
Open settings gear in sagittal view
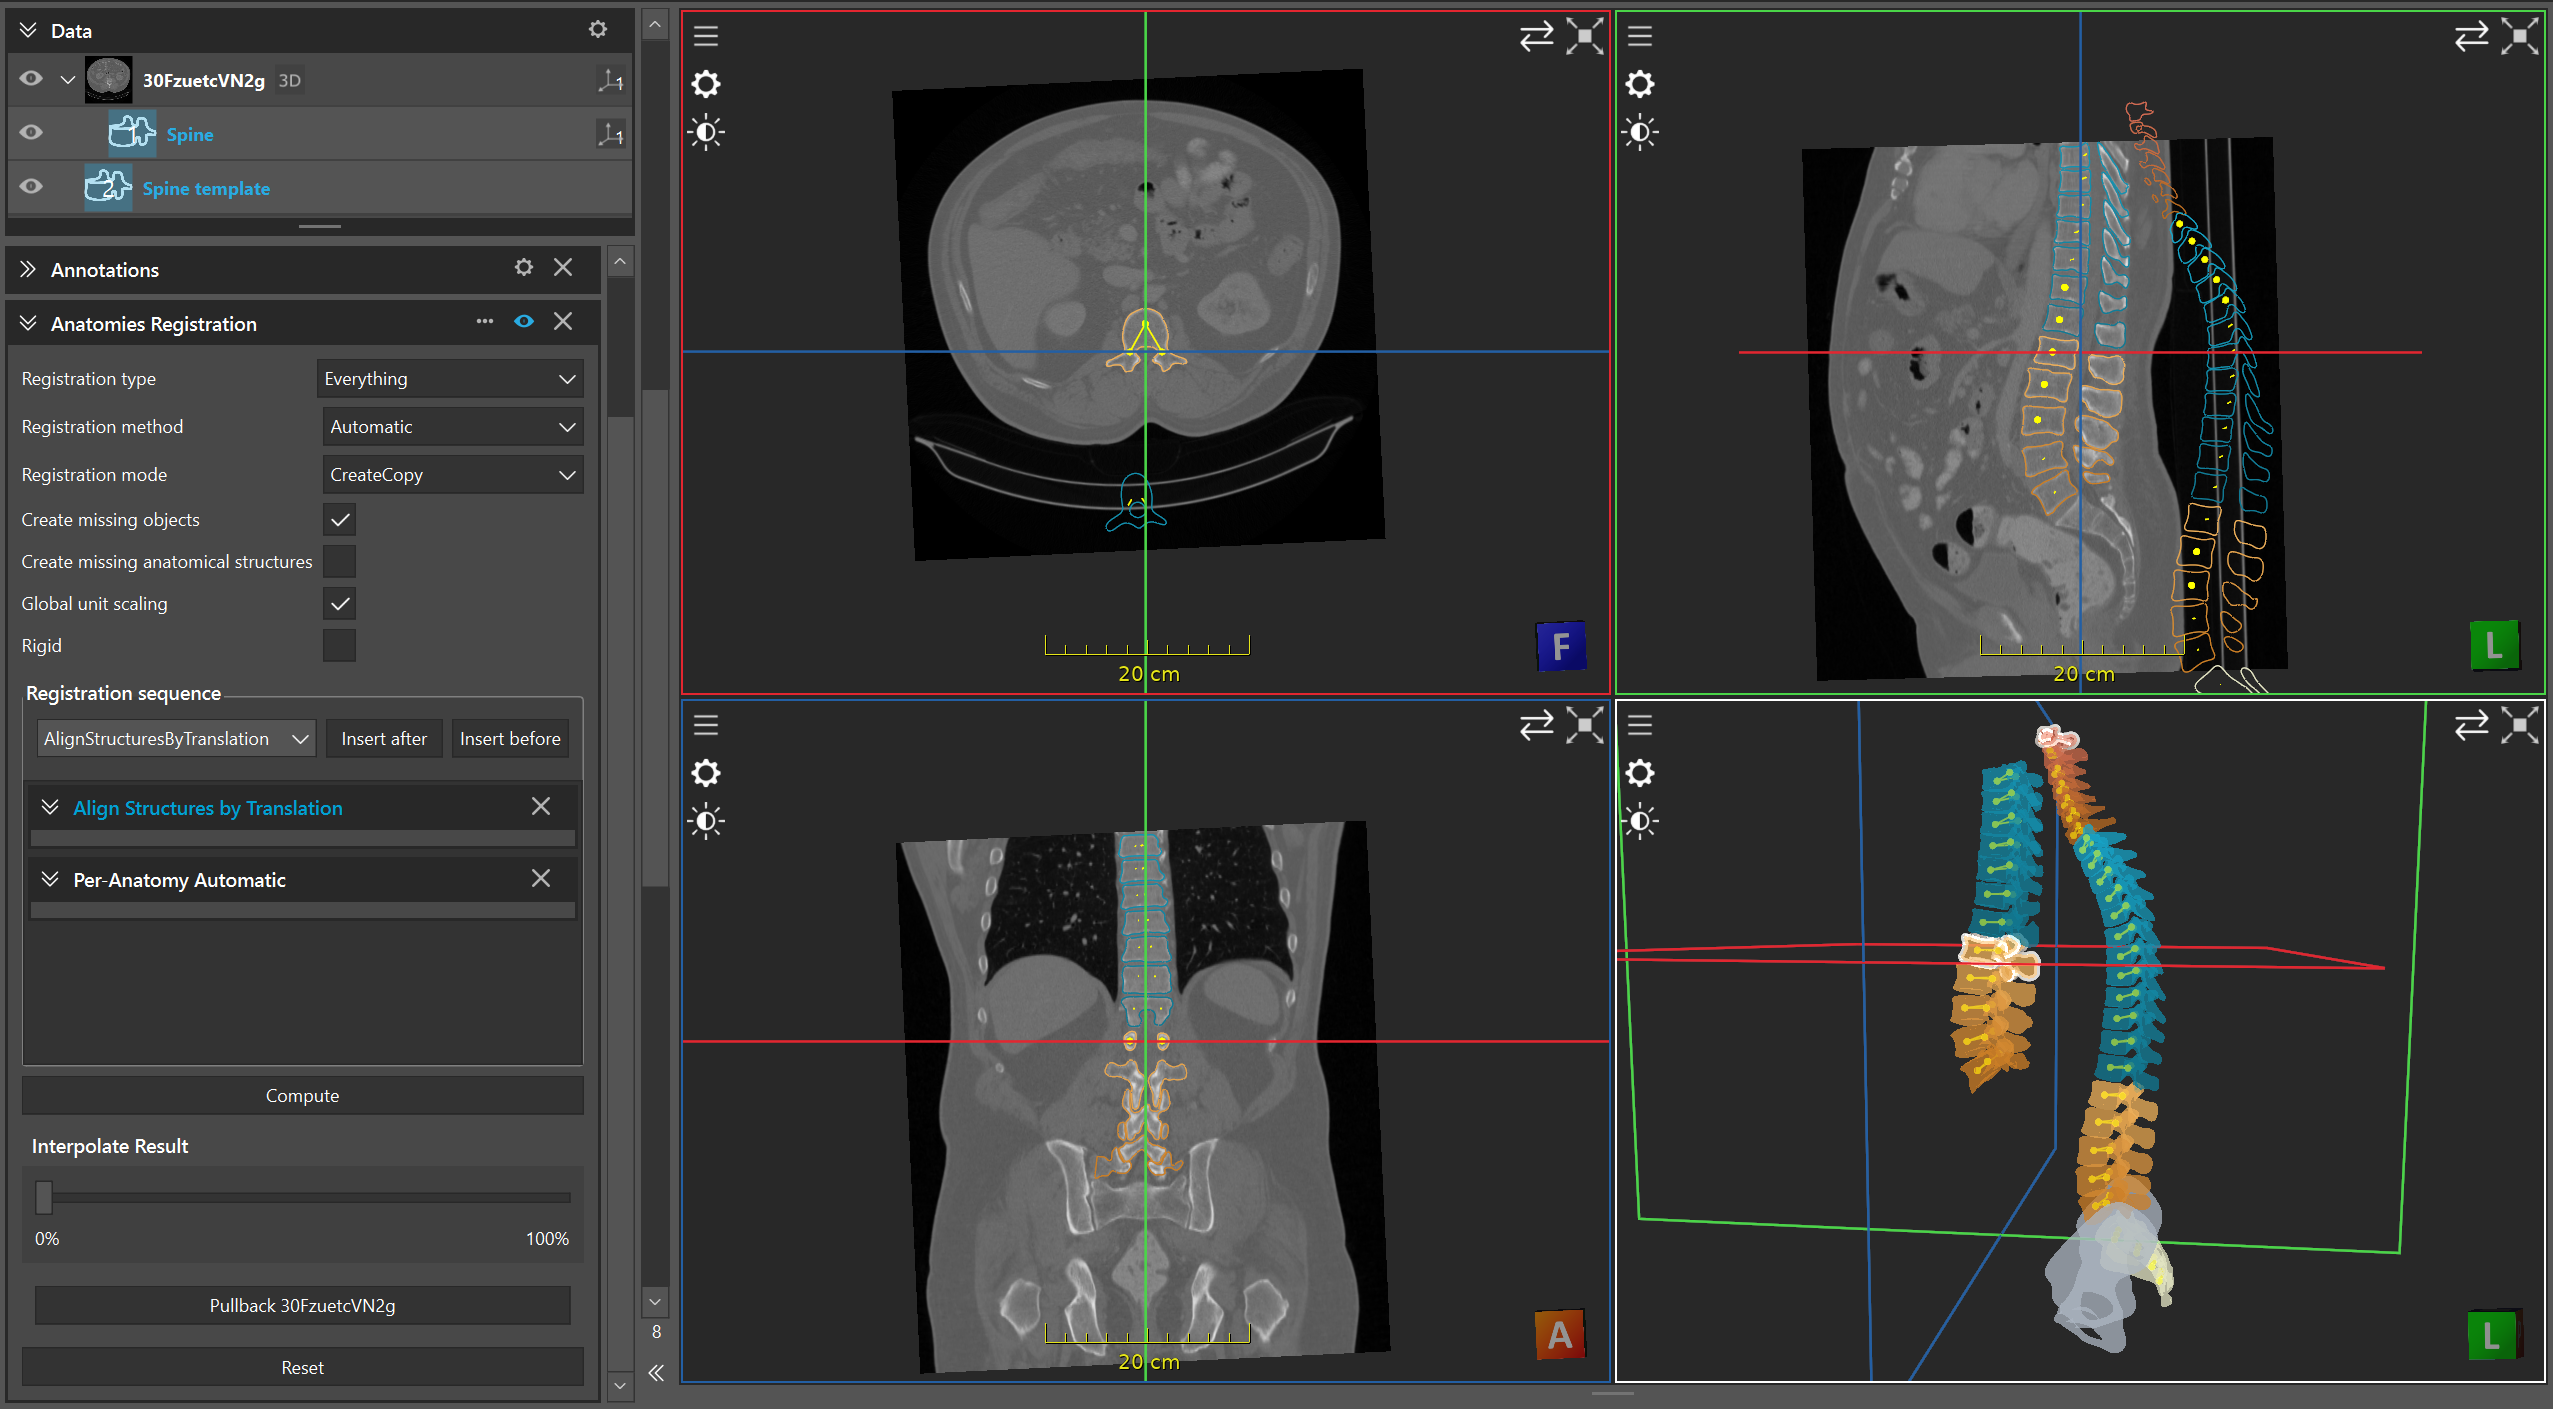click(x=1640, y=84)
